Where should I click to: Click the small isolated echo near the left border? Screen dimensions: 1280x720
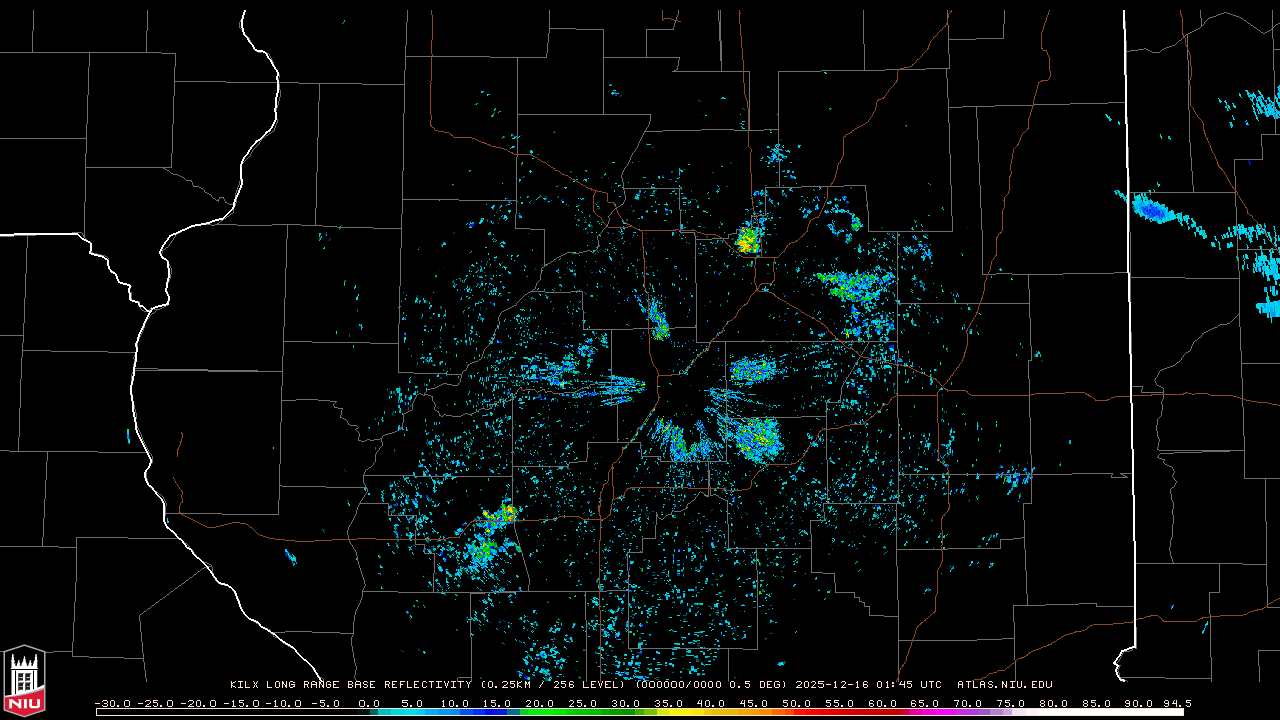(x=129, y=436)
